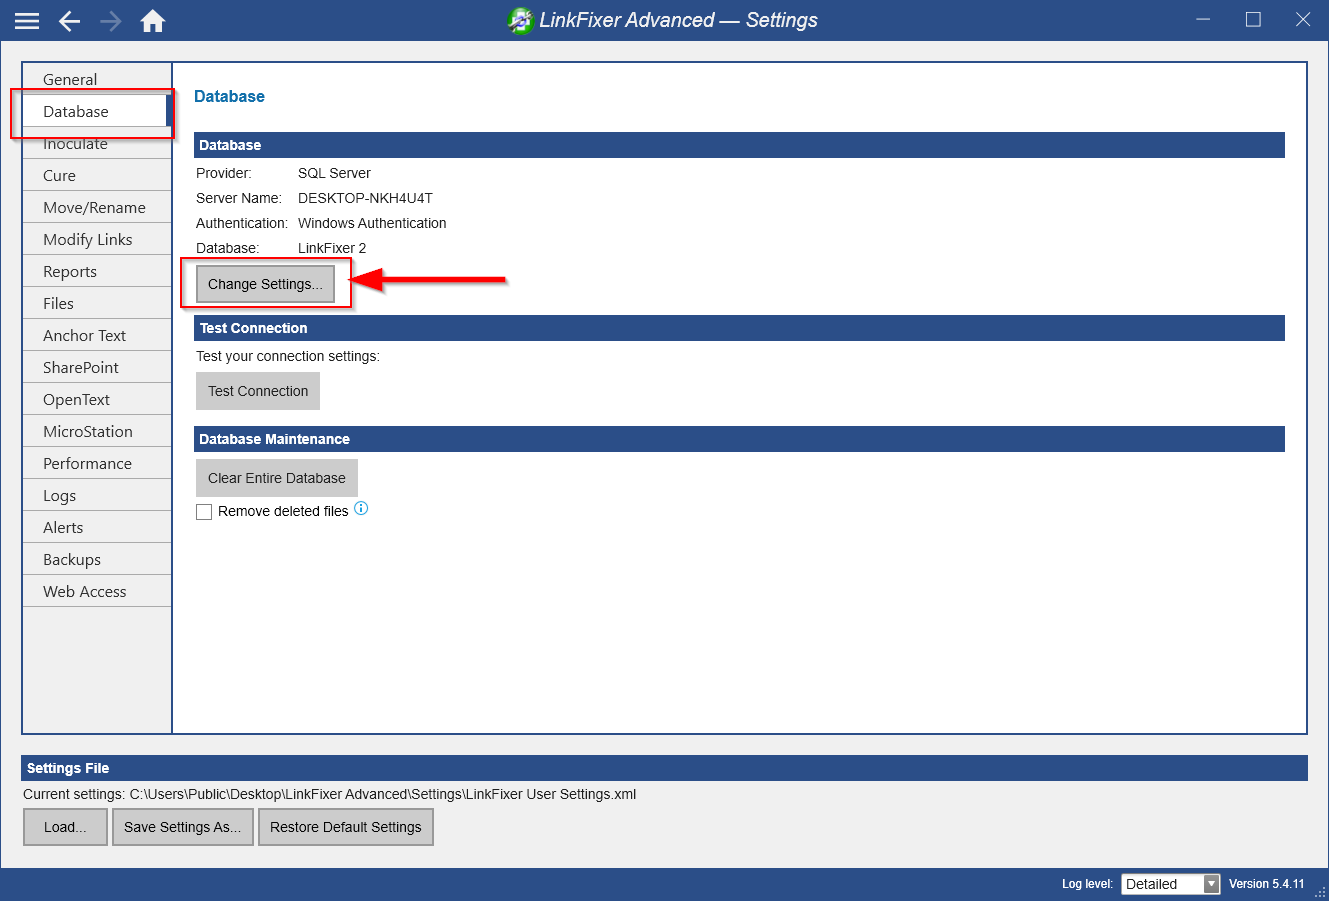
Task: Click the Settings File section header
Action: (664, 768)
